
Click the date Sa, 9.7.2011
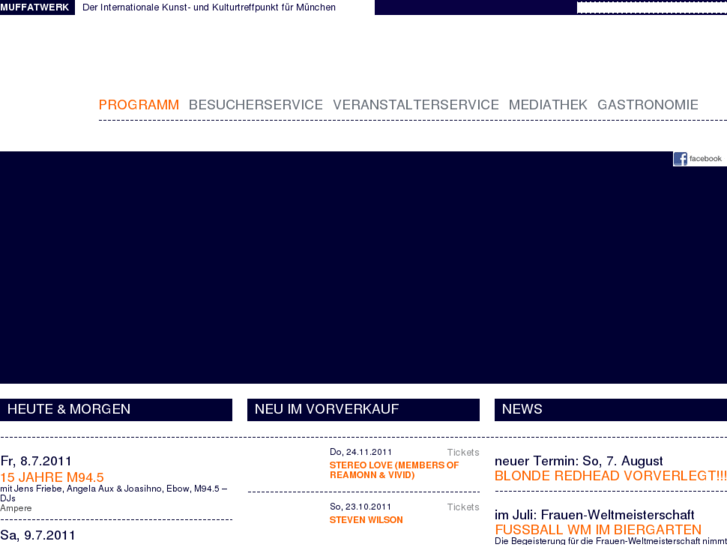(x=38, y=535)
